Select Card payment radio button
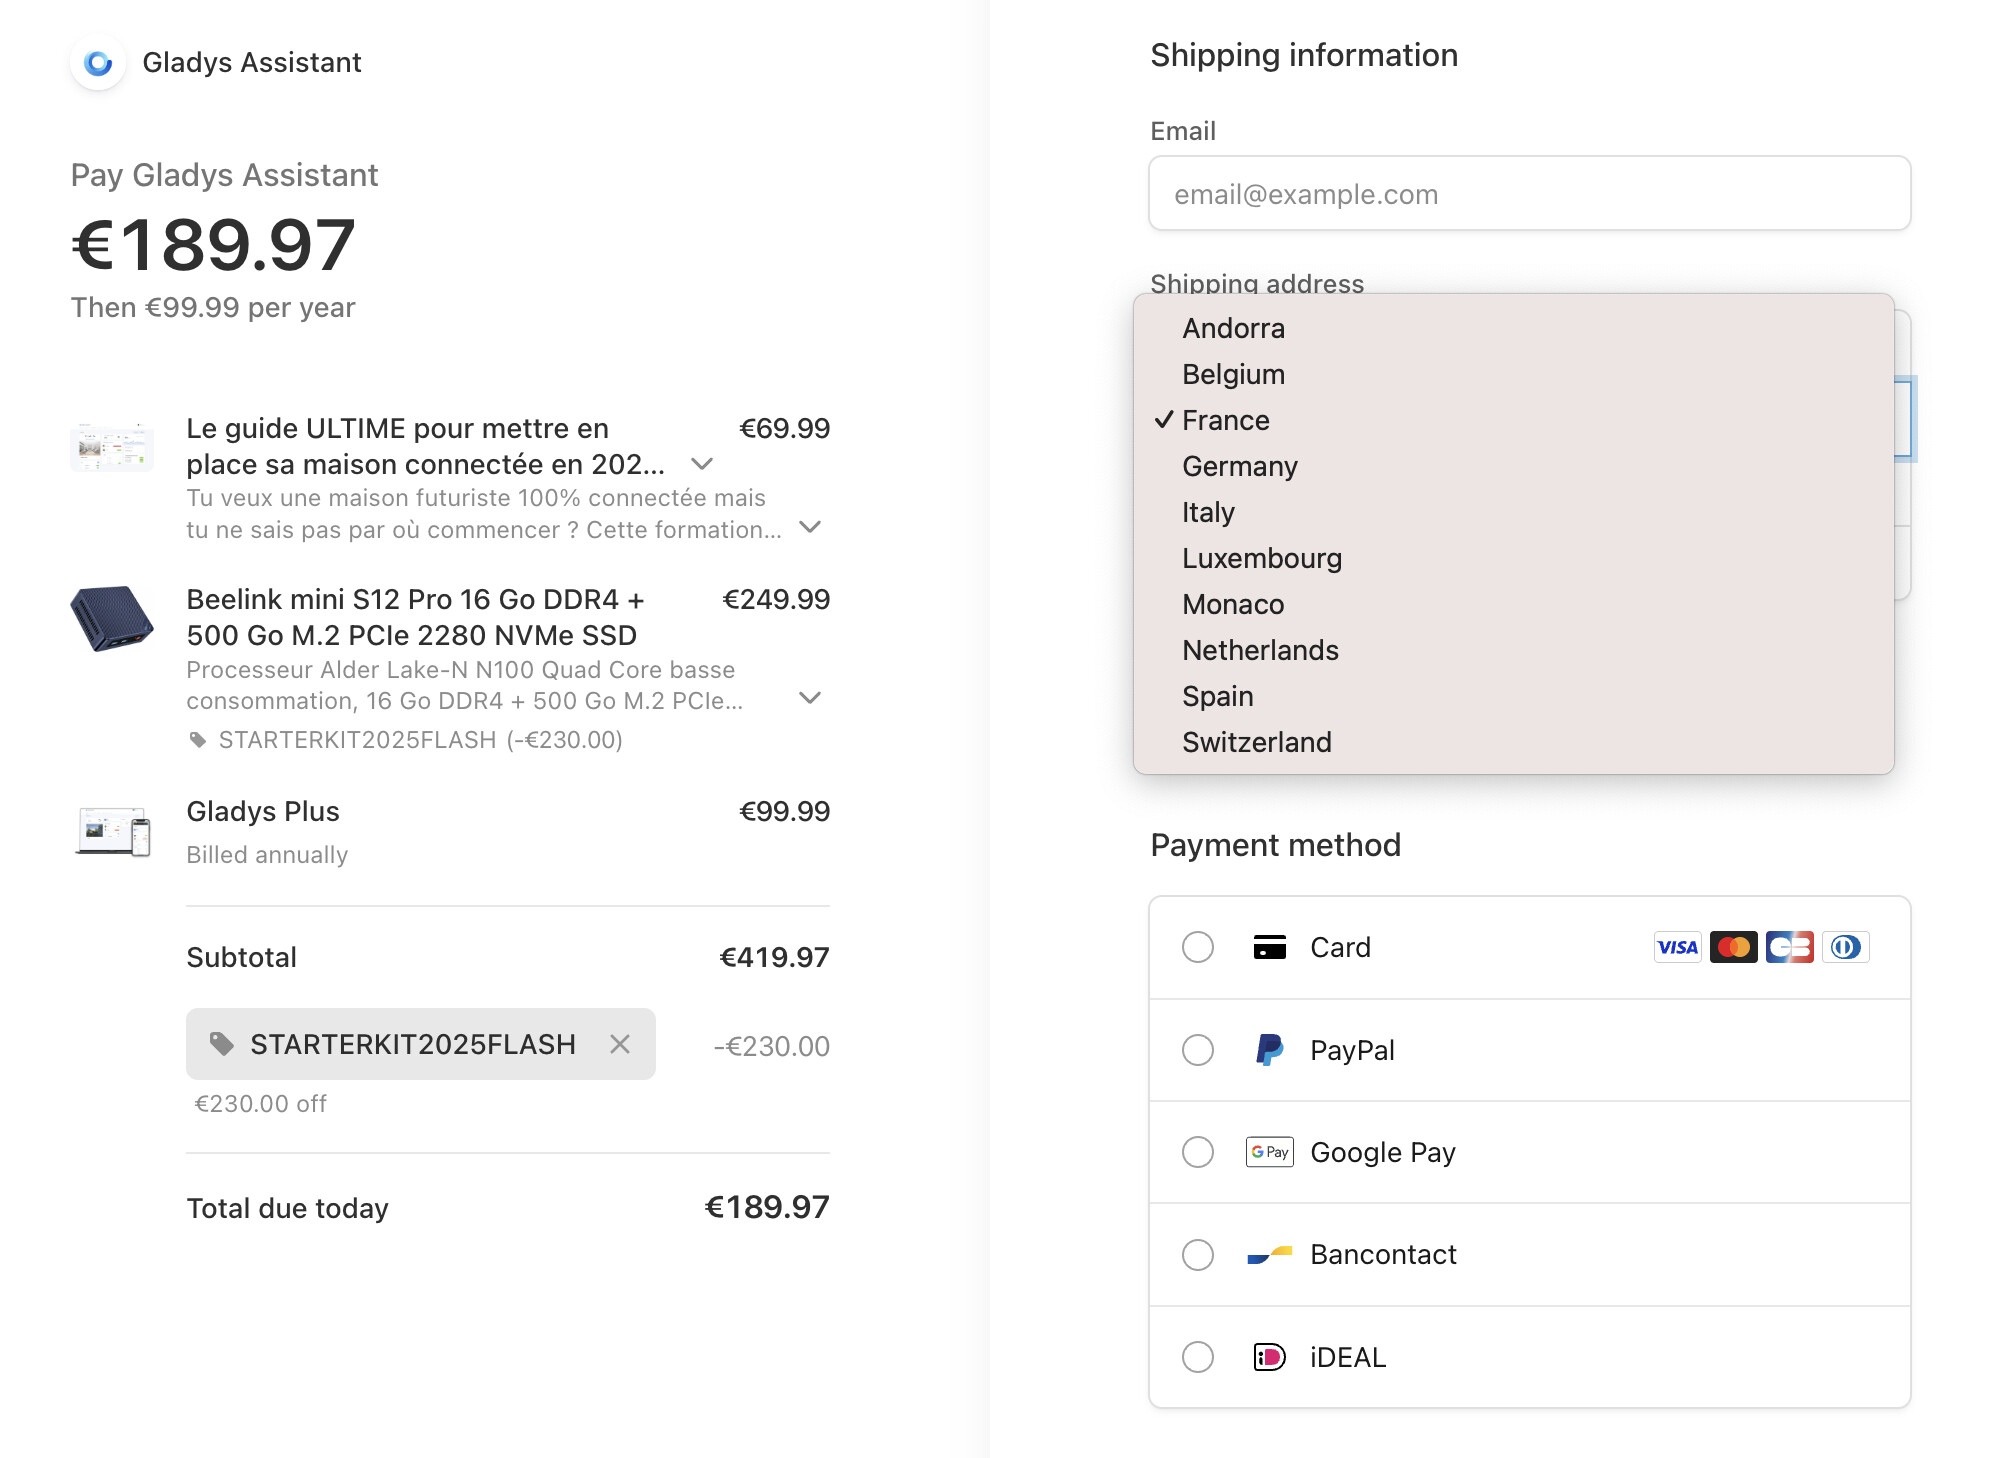 coord(1197,947)
